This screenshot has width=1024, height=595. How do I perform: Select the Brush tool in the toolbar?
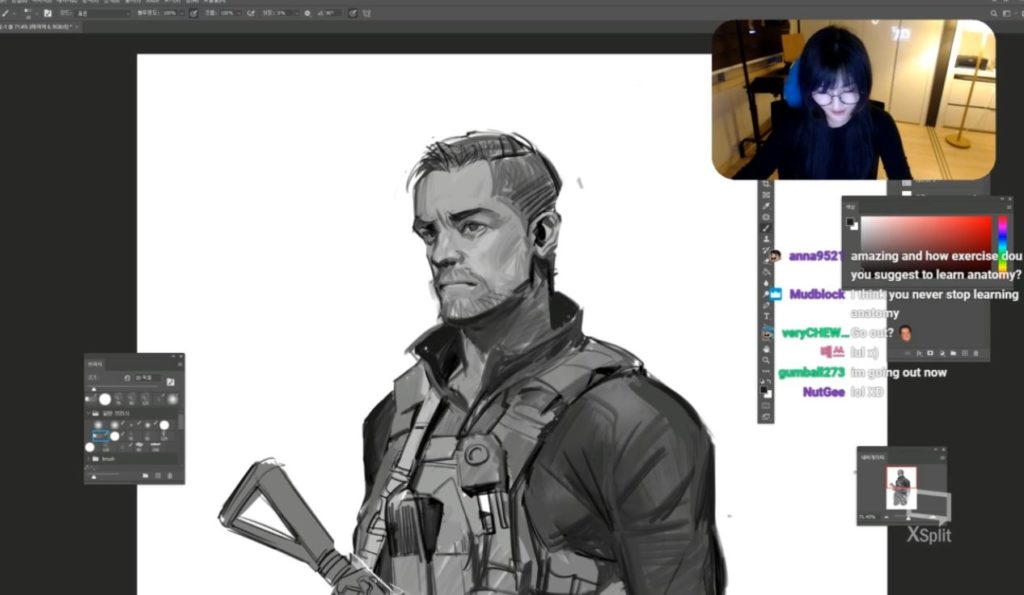pos(766,228)
